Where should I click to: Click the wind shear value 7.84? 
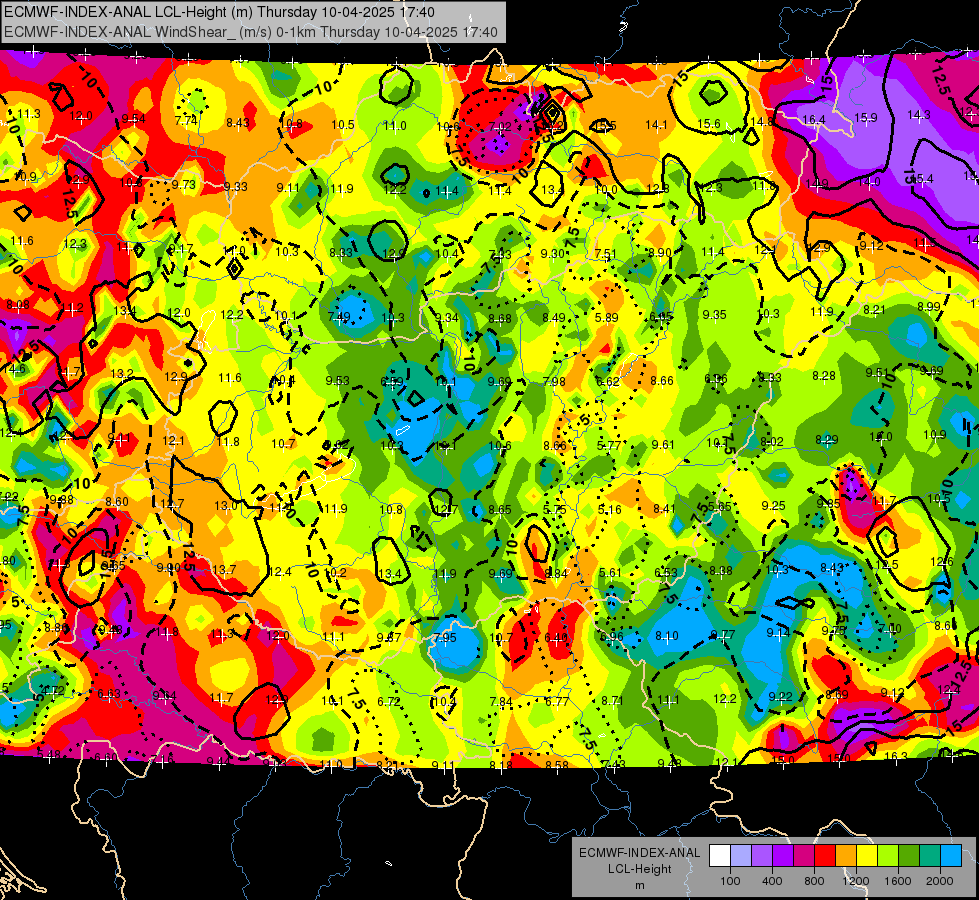tap(501, 702)
